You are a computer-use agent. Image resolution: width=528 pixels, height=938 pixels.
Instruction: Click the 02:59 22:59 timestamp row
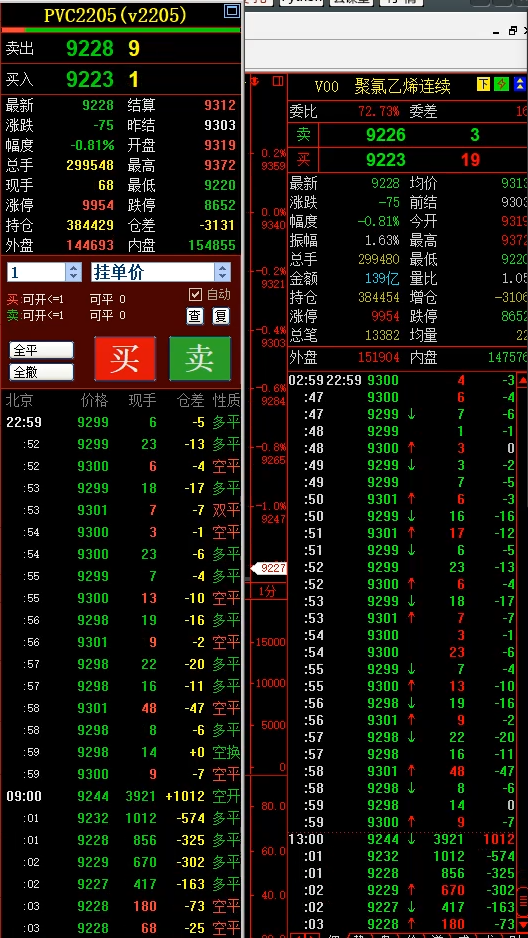[325, 380]
